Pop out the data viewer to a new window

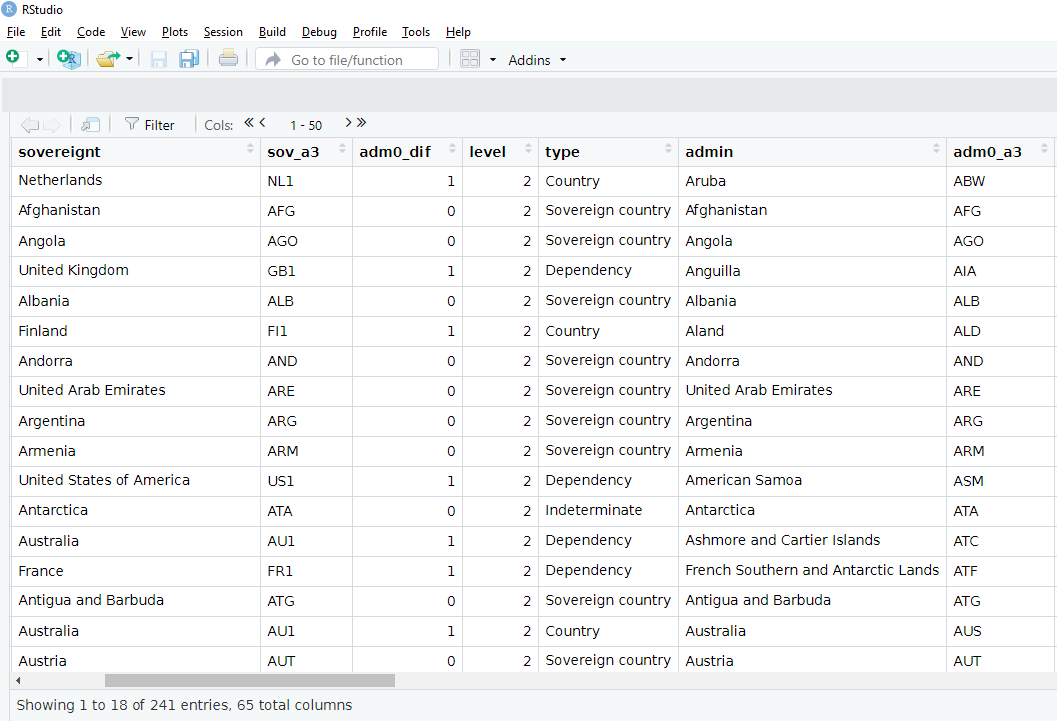point(90,124)
